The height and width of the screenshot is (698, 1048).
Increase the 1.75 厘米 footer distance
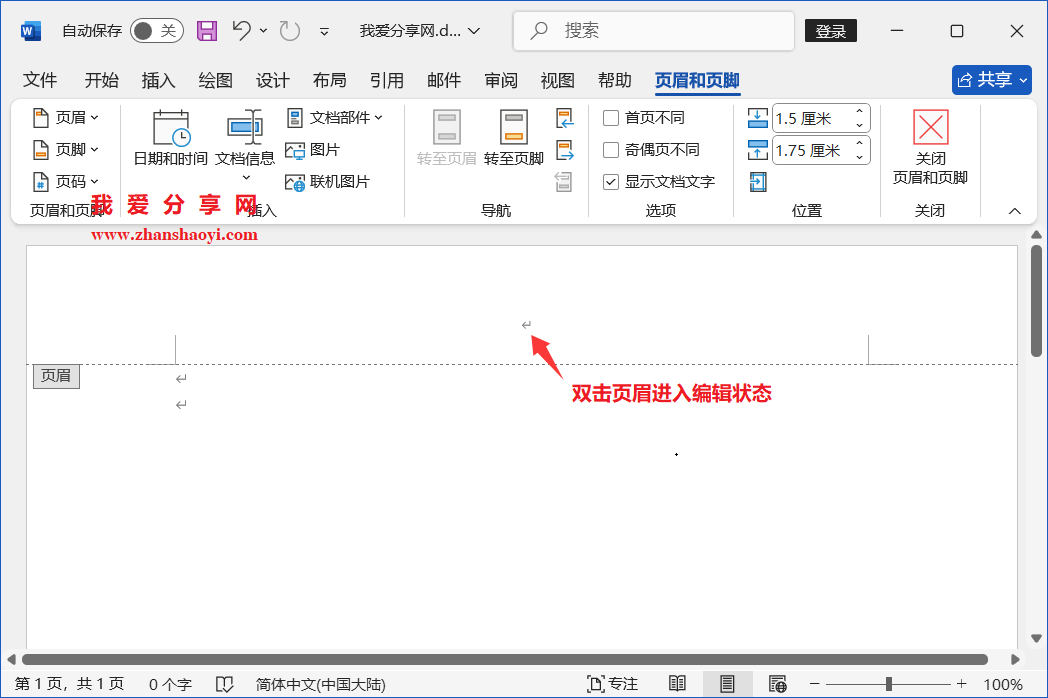click(x=860, y=143)
